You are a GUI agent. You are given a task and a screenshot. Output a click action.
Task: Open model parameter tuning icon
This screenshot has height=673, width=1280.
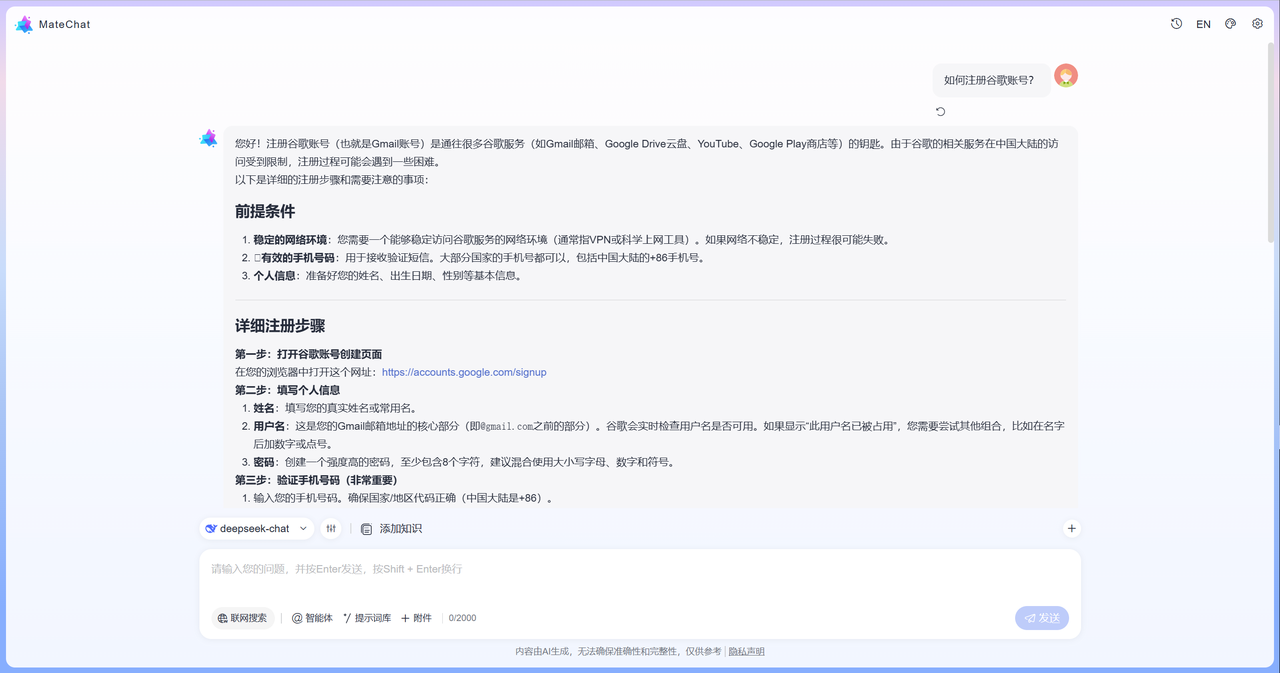(x=331, y=528)
